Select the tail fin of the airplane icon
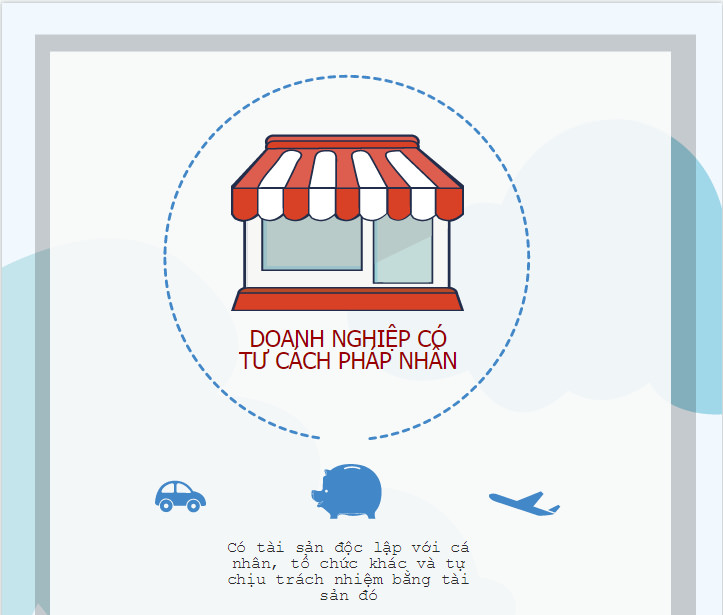The height and width of the screenshot is (615, 723). pyautogui.click(x=553, y=509)
